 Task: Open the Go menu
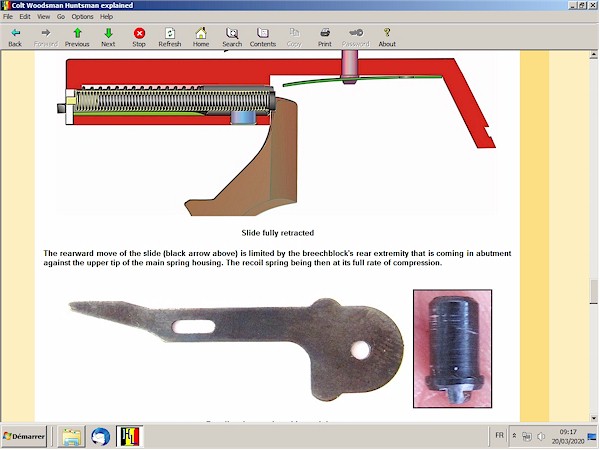(x=61, y=16)
